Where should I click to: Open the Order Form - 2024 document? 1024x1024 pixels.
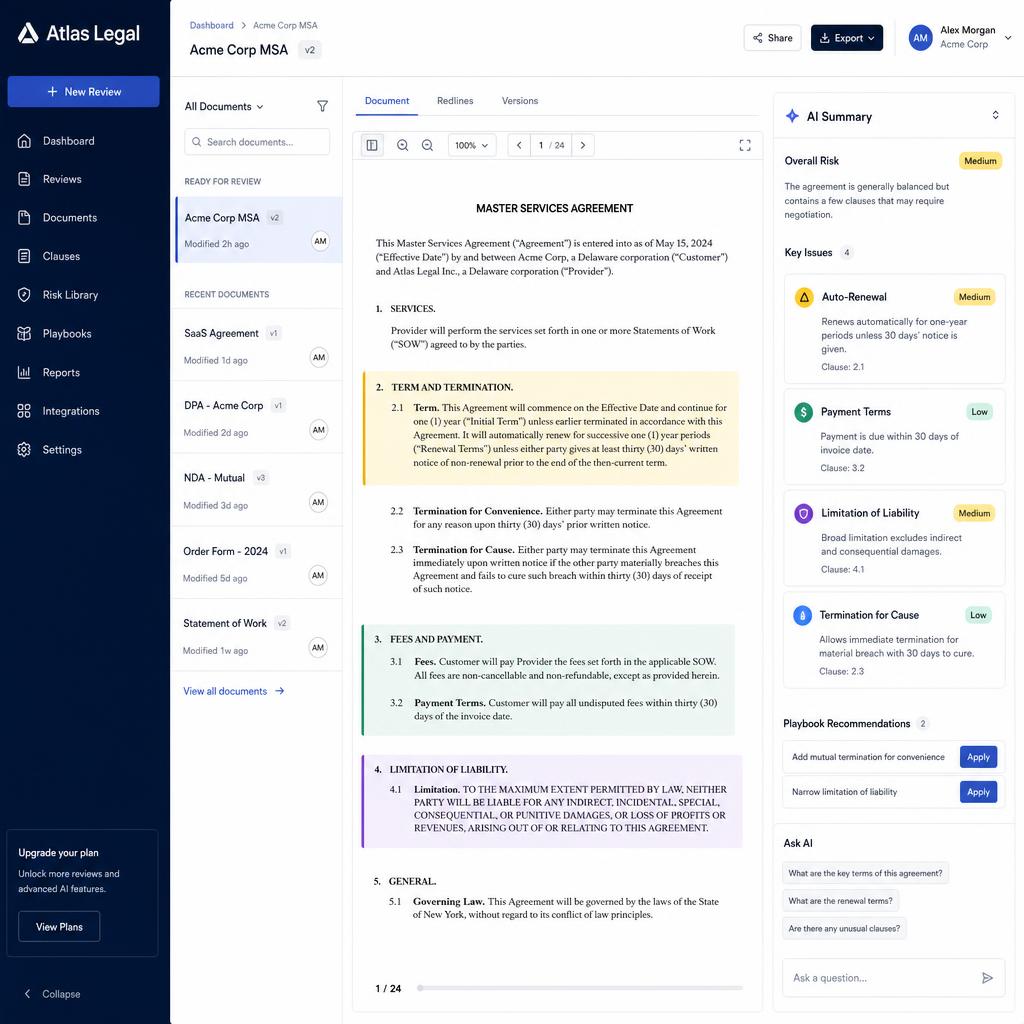click(x=256, y=563)
